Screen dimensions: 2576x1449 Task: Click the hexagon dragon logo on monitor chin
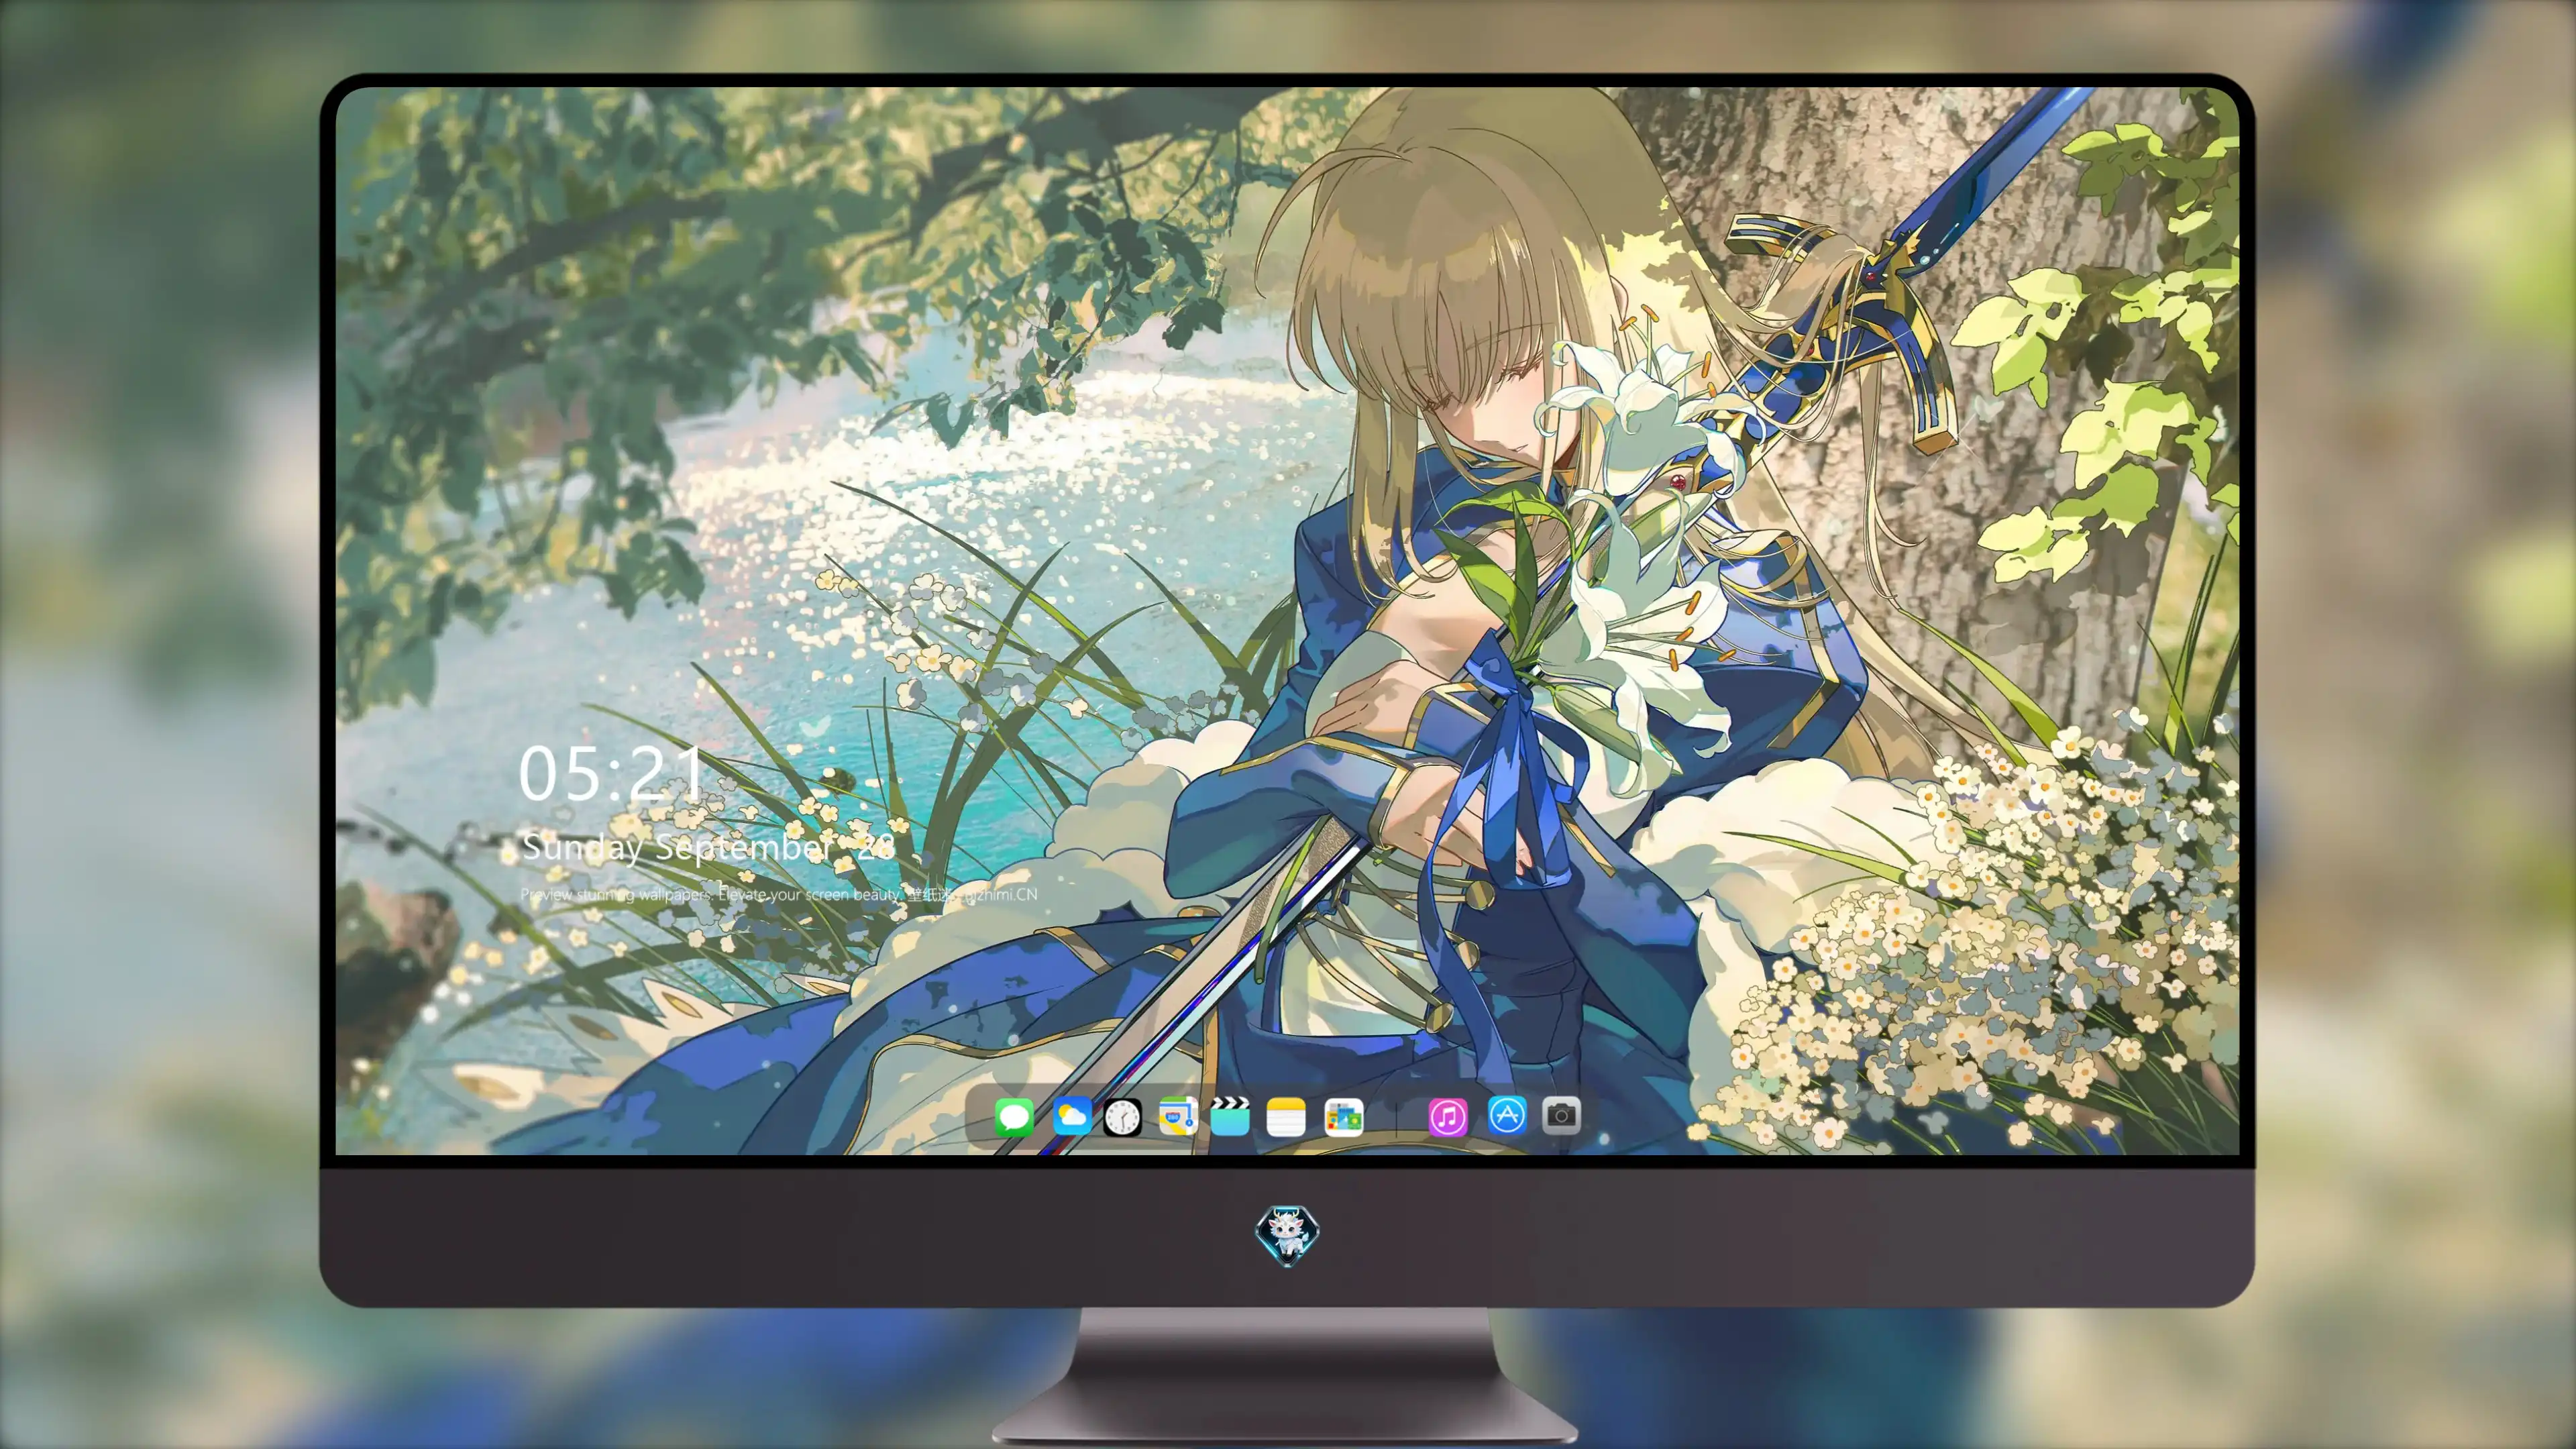pos(1287,1235)
